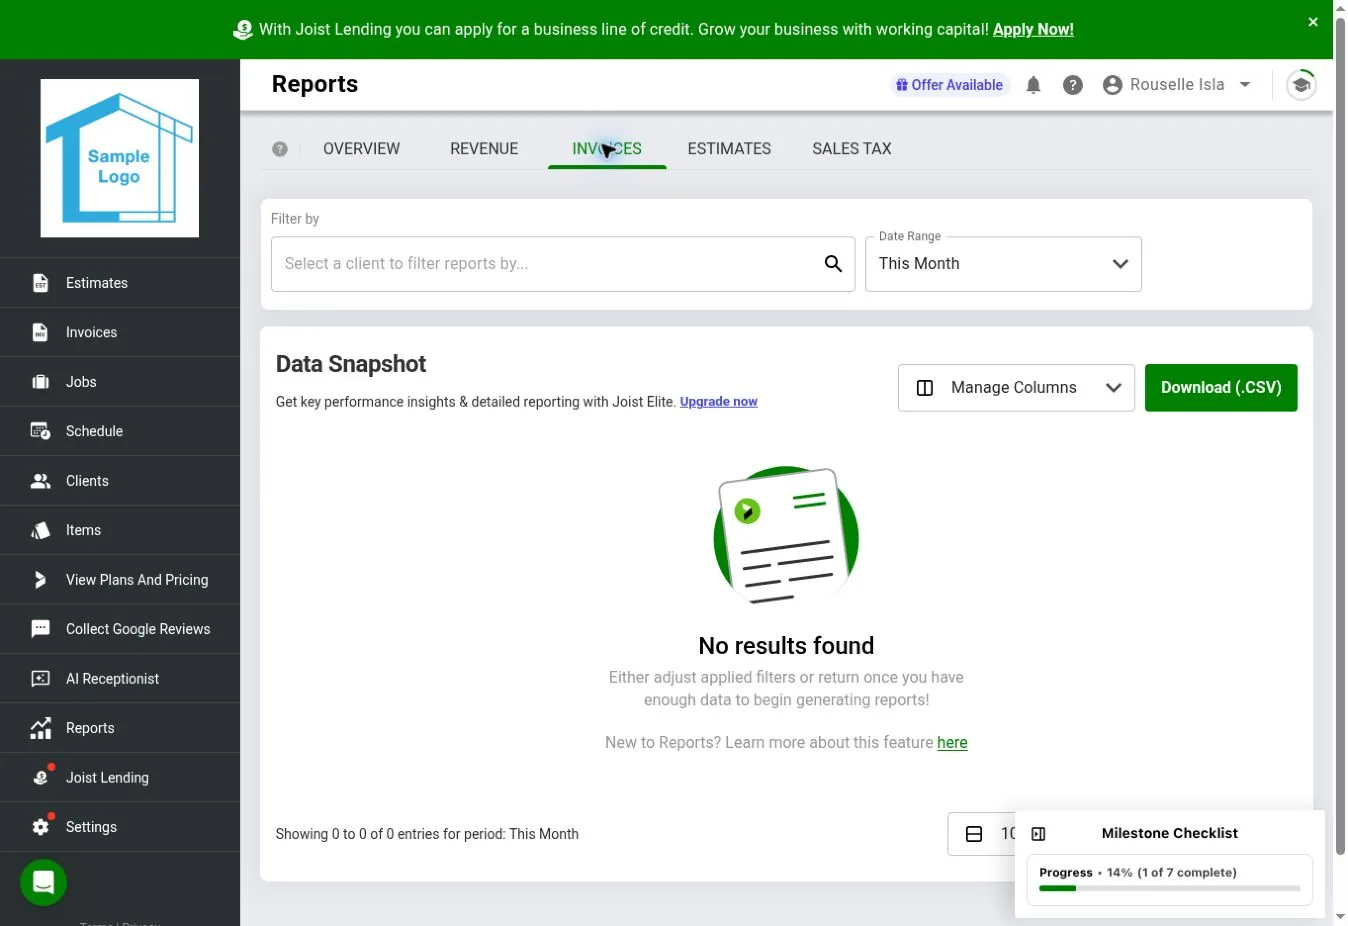Switch to the Revenue tab

484,149
